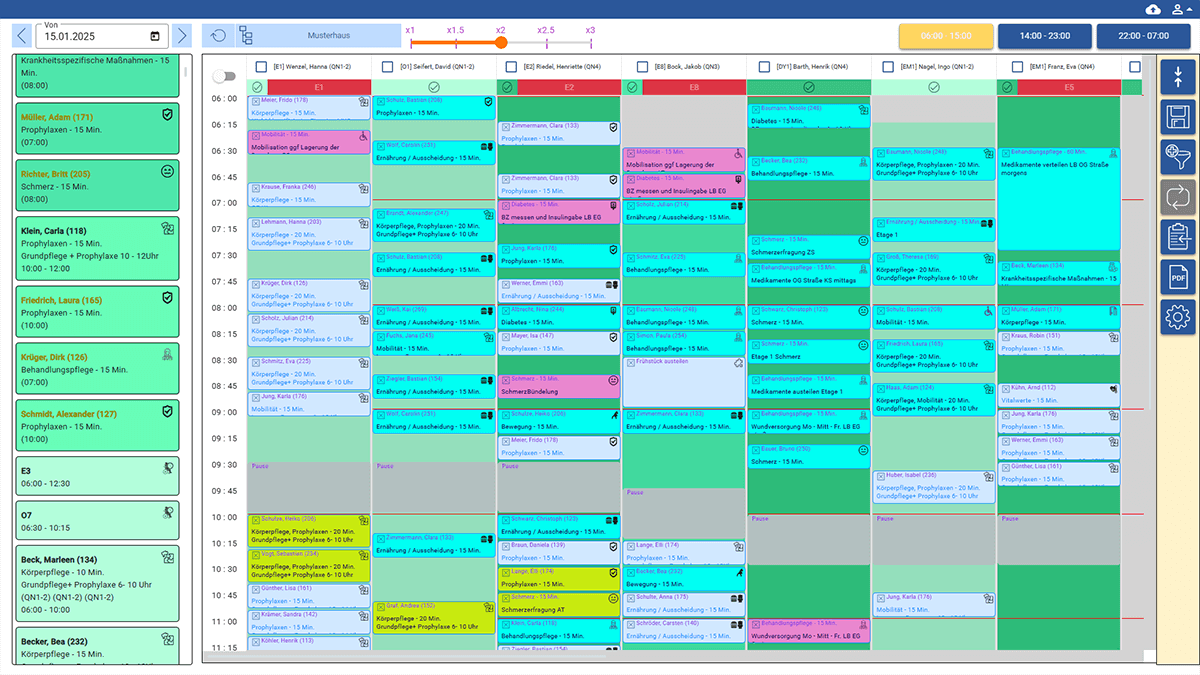
Task: Open settings via the gear icon
Action: [1178, 317]
